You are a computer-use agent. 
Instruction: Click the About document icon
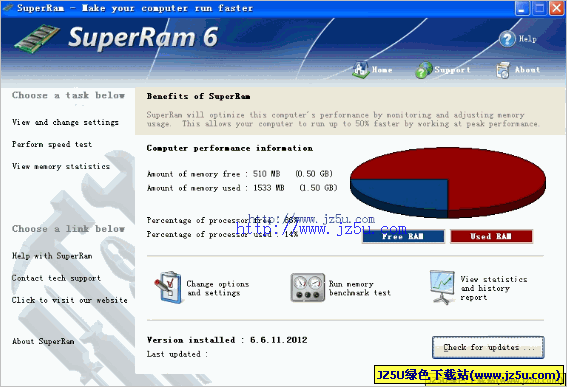point(503,70)
